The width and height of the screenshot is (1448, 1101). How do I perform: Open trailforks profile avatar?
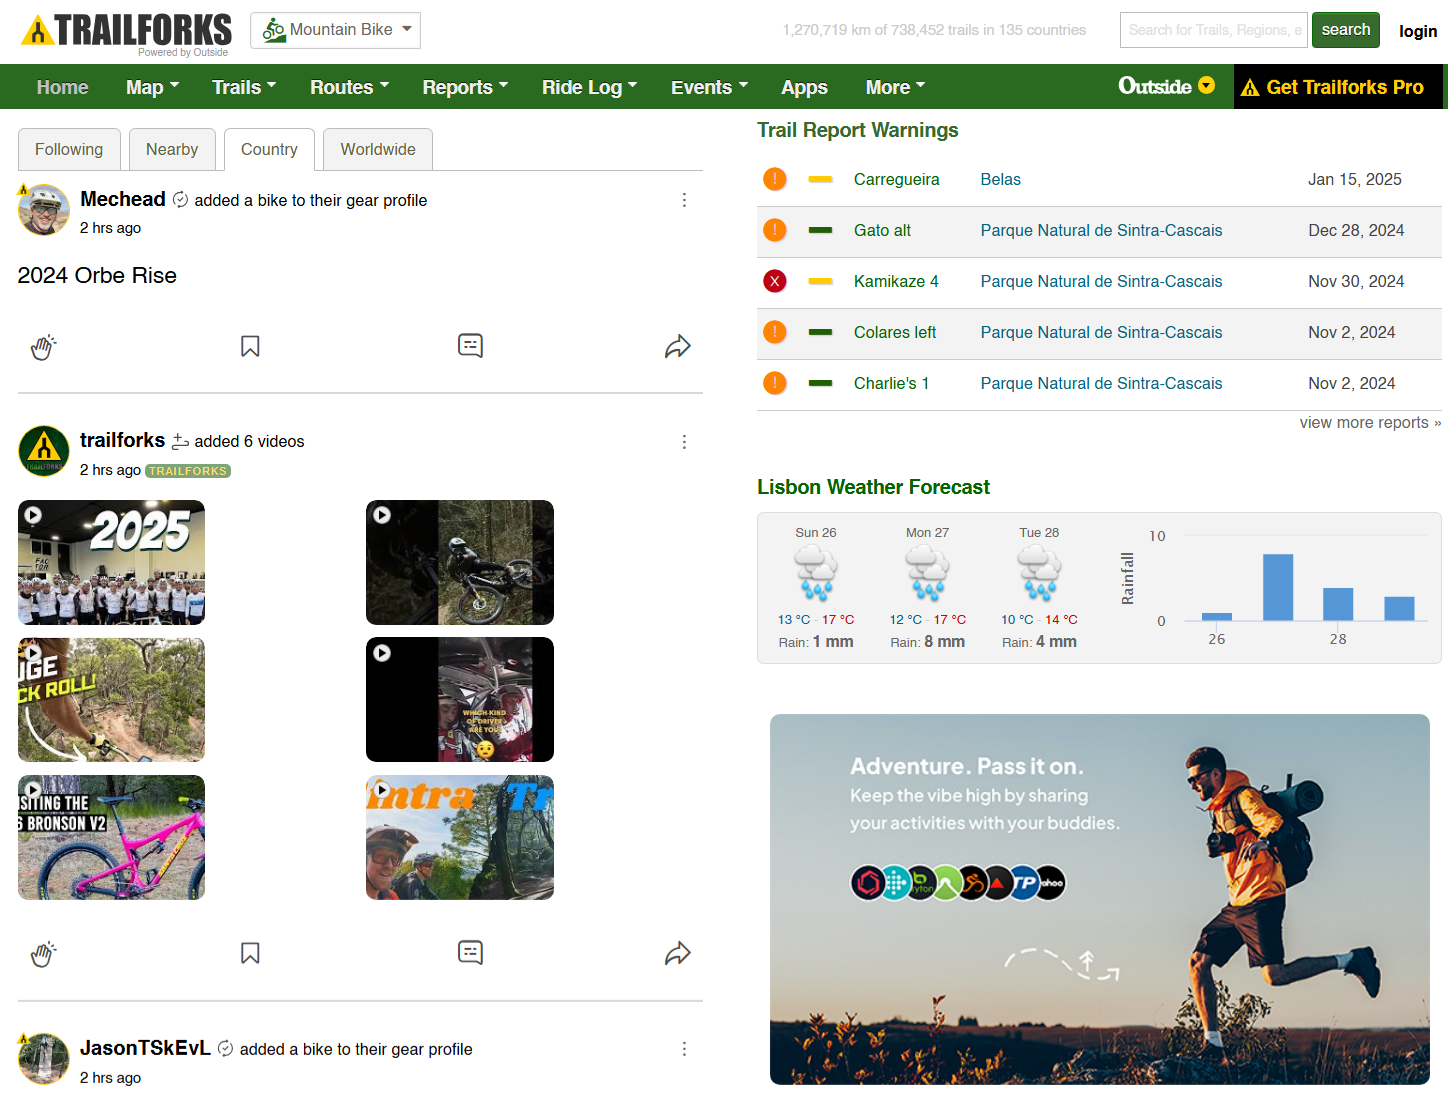click(x=44, y=451)
